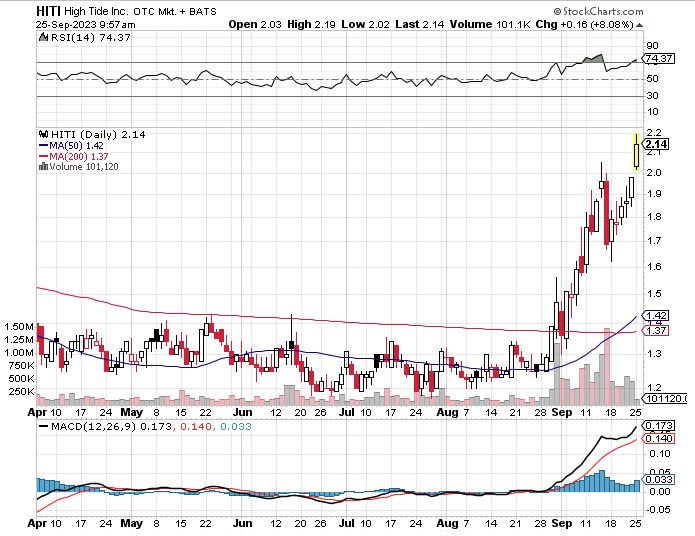
Task: Click the Low 2.02 value
Action: pyautogui.click(x=365, y=24)
